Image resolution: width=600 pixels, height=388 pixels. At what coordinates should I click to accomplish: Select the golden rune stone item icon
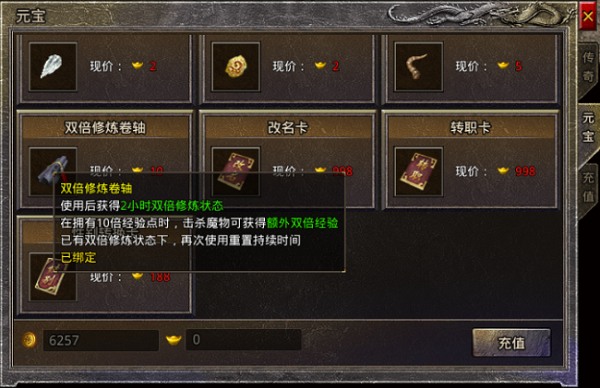(x=236, y=67)
